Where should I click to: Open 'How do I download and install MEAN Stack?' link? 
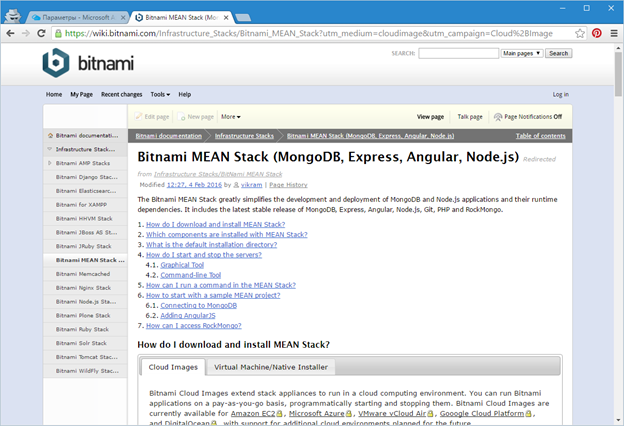[x=215, y=225]
